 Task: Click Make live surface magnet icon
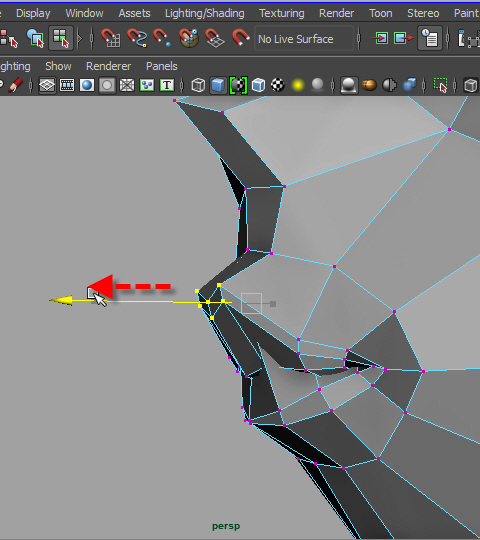point(241,38)
